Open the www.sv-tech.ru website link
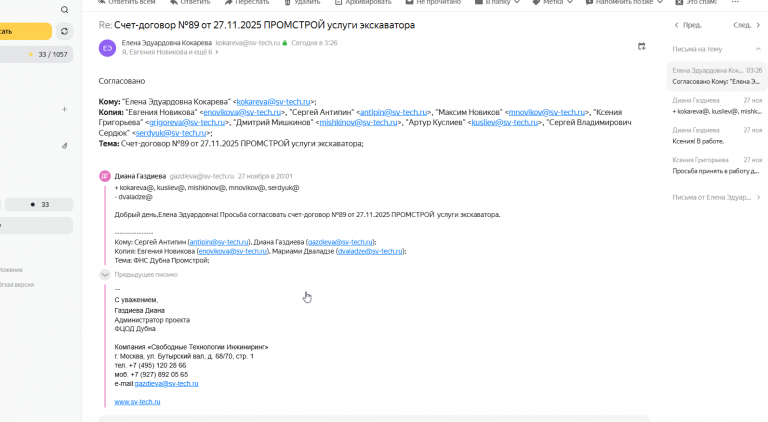 (x=137, y=402)
